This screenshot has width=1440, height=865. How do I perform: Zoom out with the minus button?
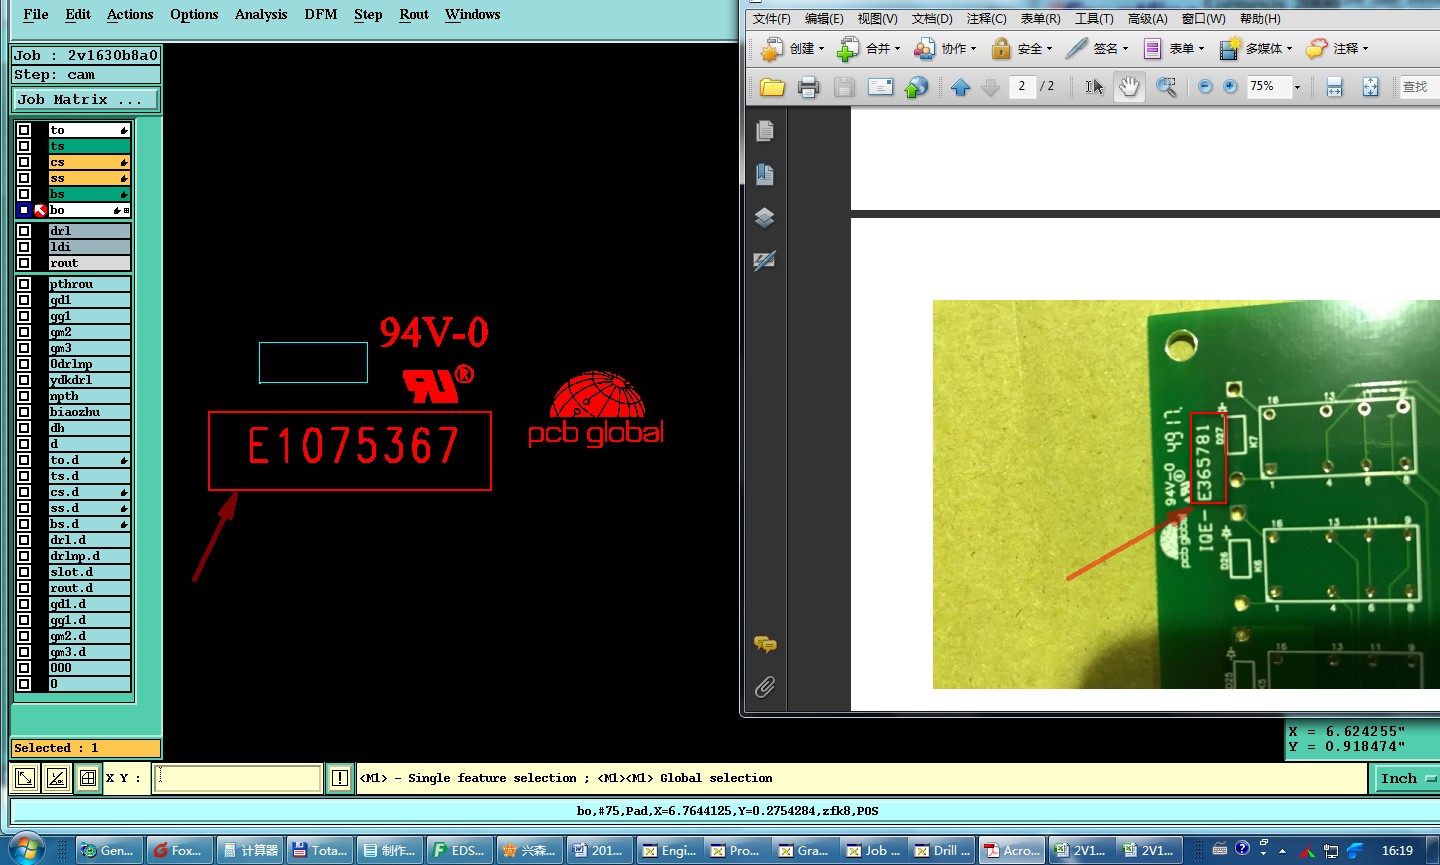point(1205,87)
